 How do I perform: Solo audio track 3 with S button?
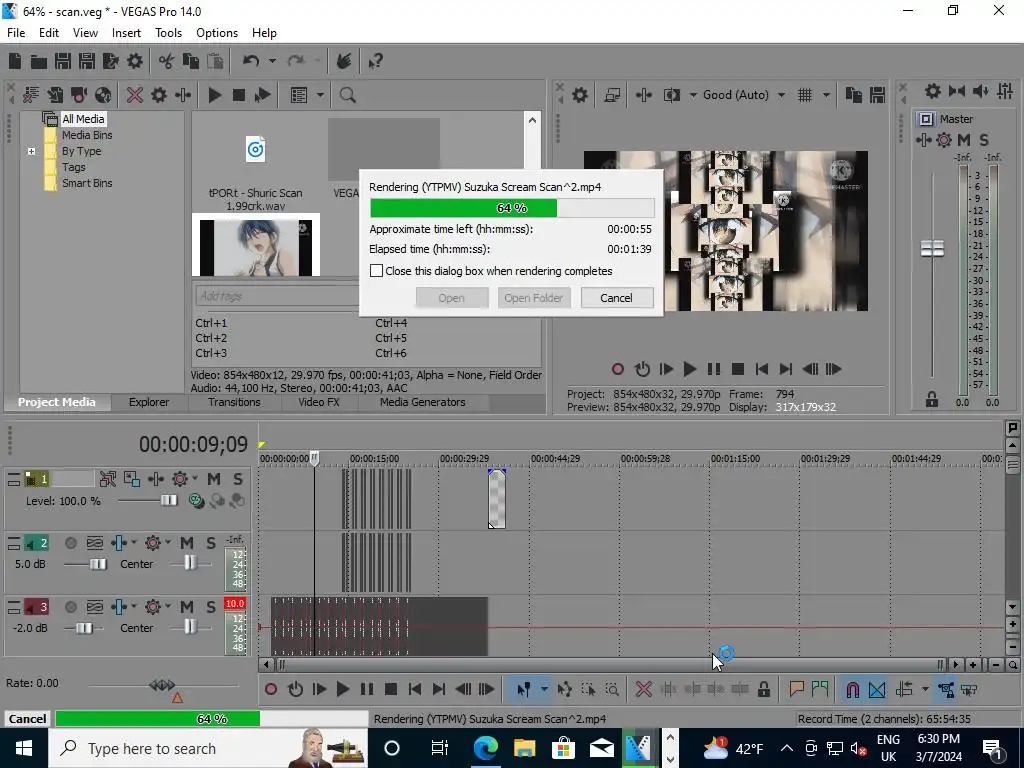click(x=210, y=607)
